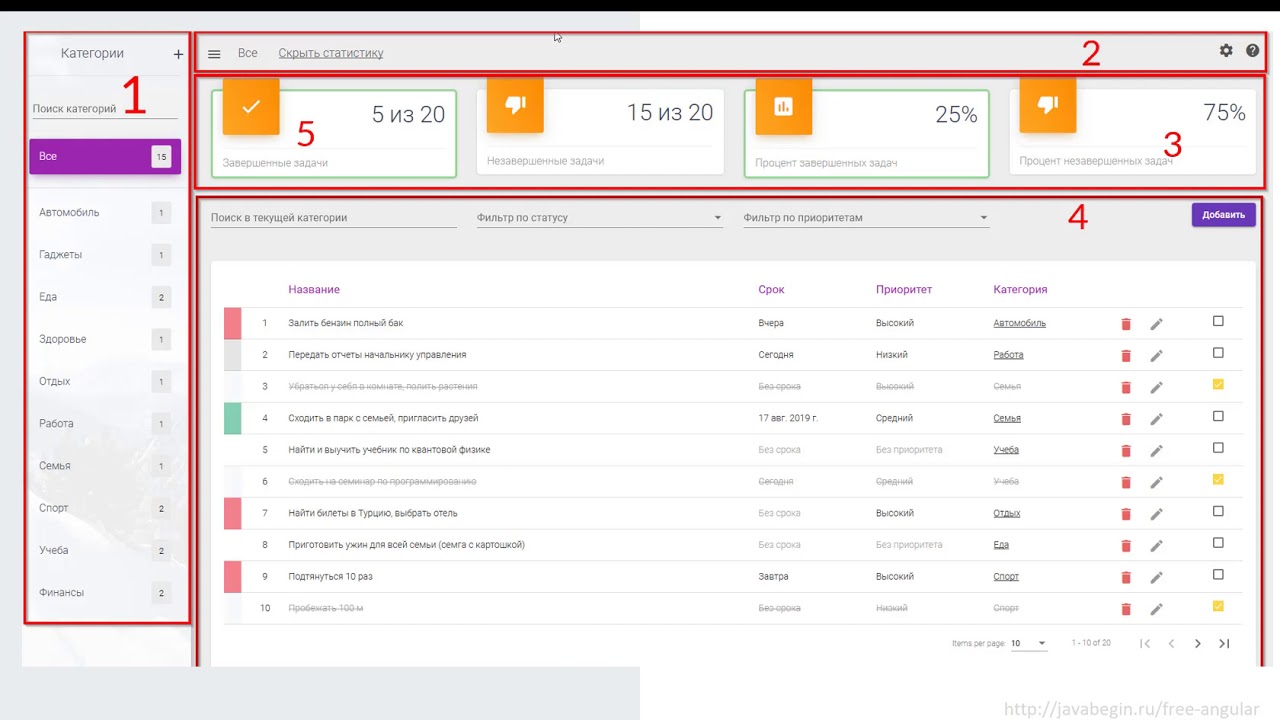Click the "Процент завершенных задач" statistics card
1280x720 pixels.
(866, 134)
